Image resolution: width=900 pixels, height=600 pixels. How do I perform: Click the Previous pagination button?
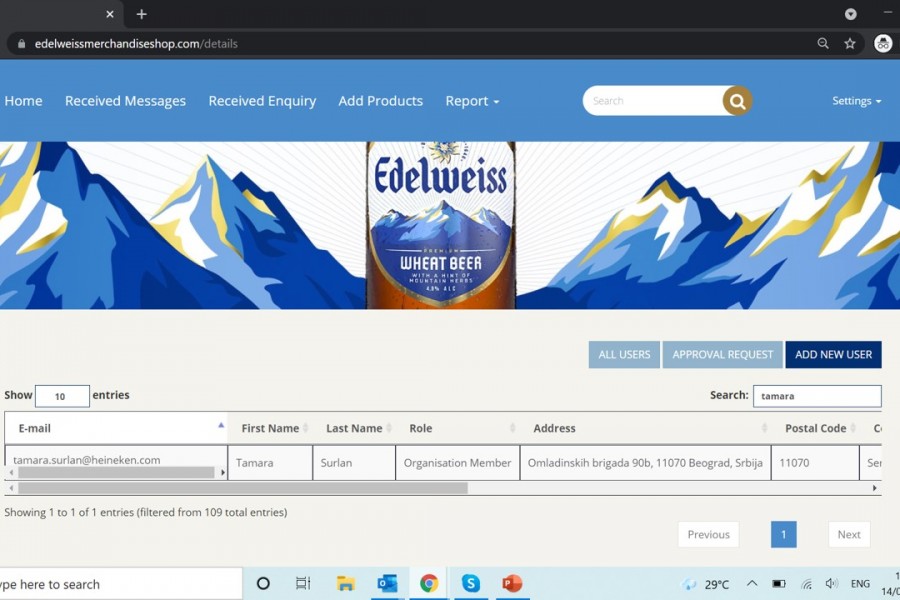(708, 535)
